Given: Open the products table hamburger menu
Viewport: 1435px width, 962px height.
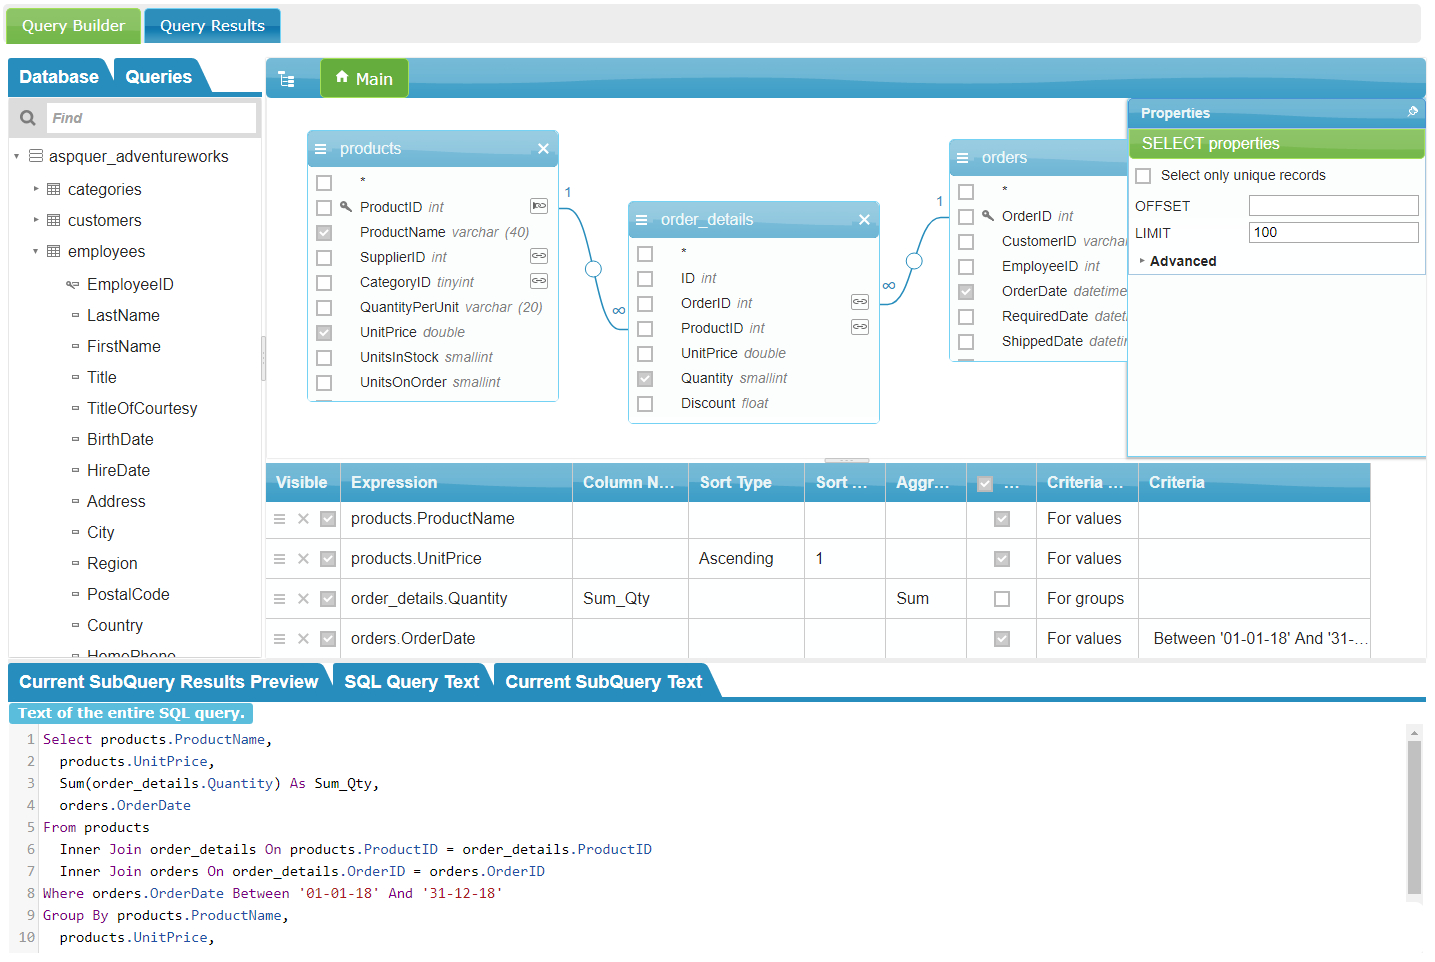Looking at the screenshot, I should pyautogui.click(x=319, y=147).
